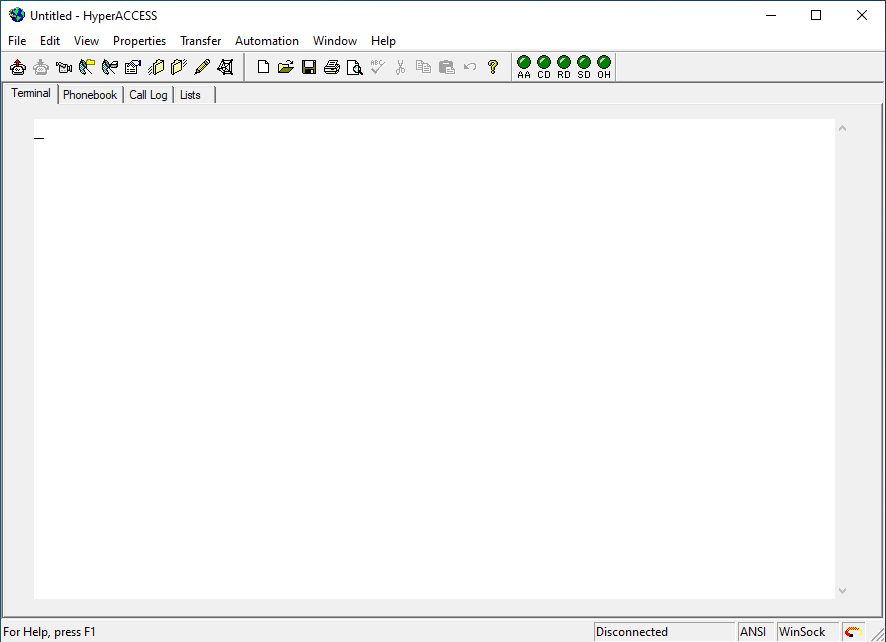The image size is (886, 642).
Task: Select the yellow pencil toolbar icon
Action: 202,67
